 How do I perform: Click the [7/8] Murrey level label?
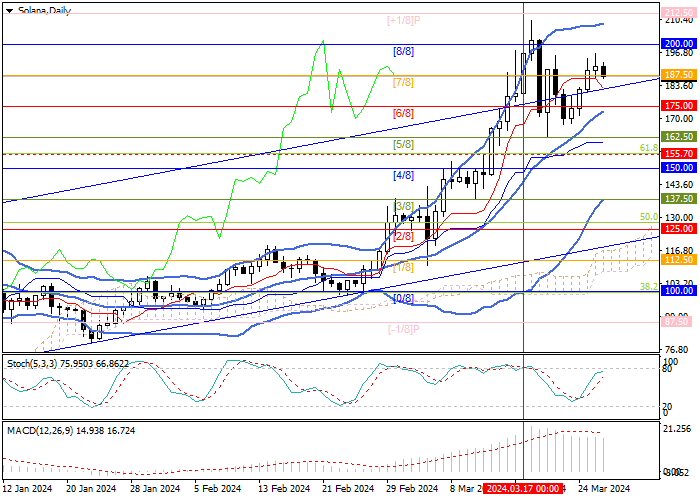403,82
